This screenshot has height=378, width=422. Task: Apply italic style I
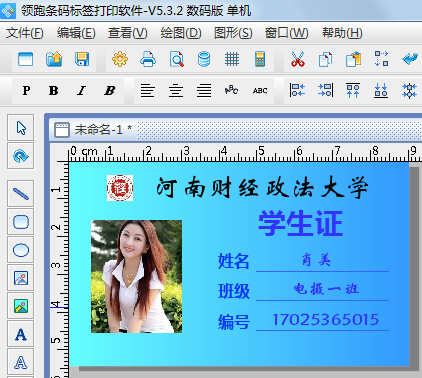[x=81, y=90]
